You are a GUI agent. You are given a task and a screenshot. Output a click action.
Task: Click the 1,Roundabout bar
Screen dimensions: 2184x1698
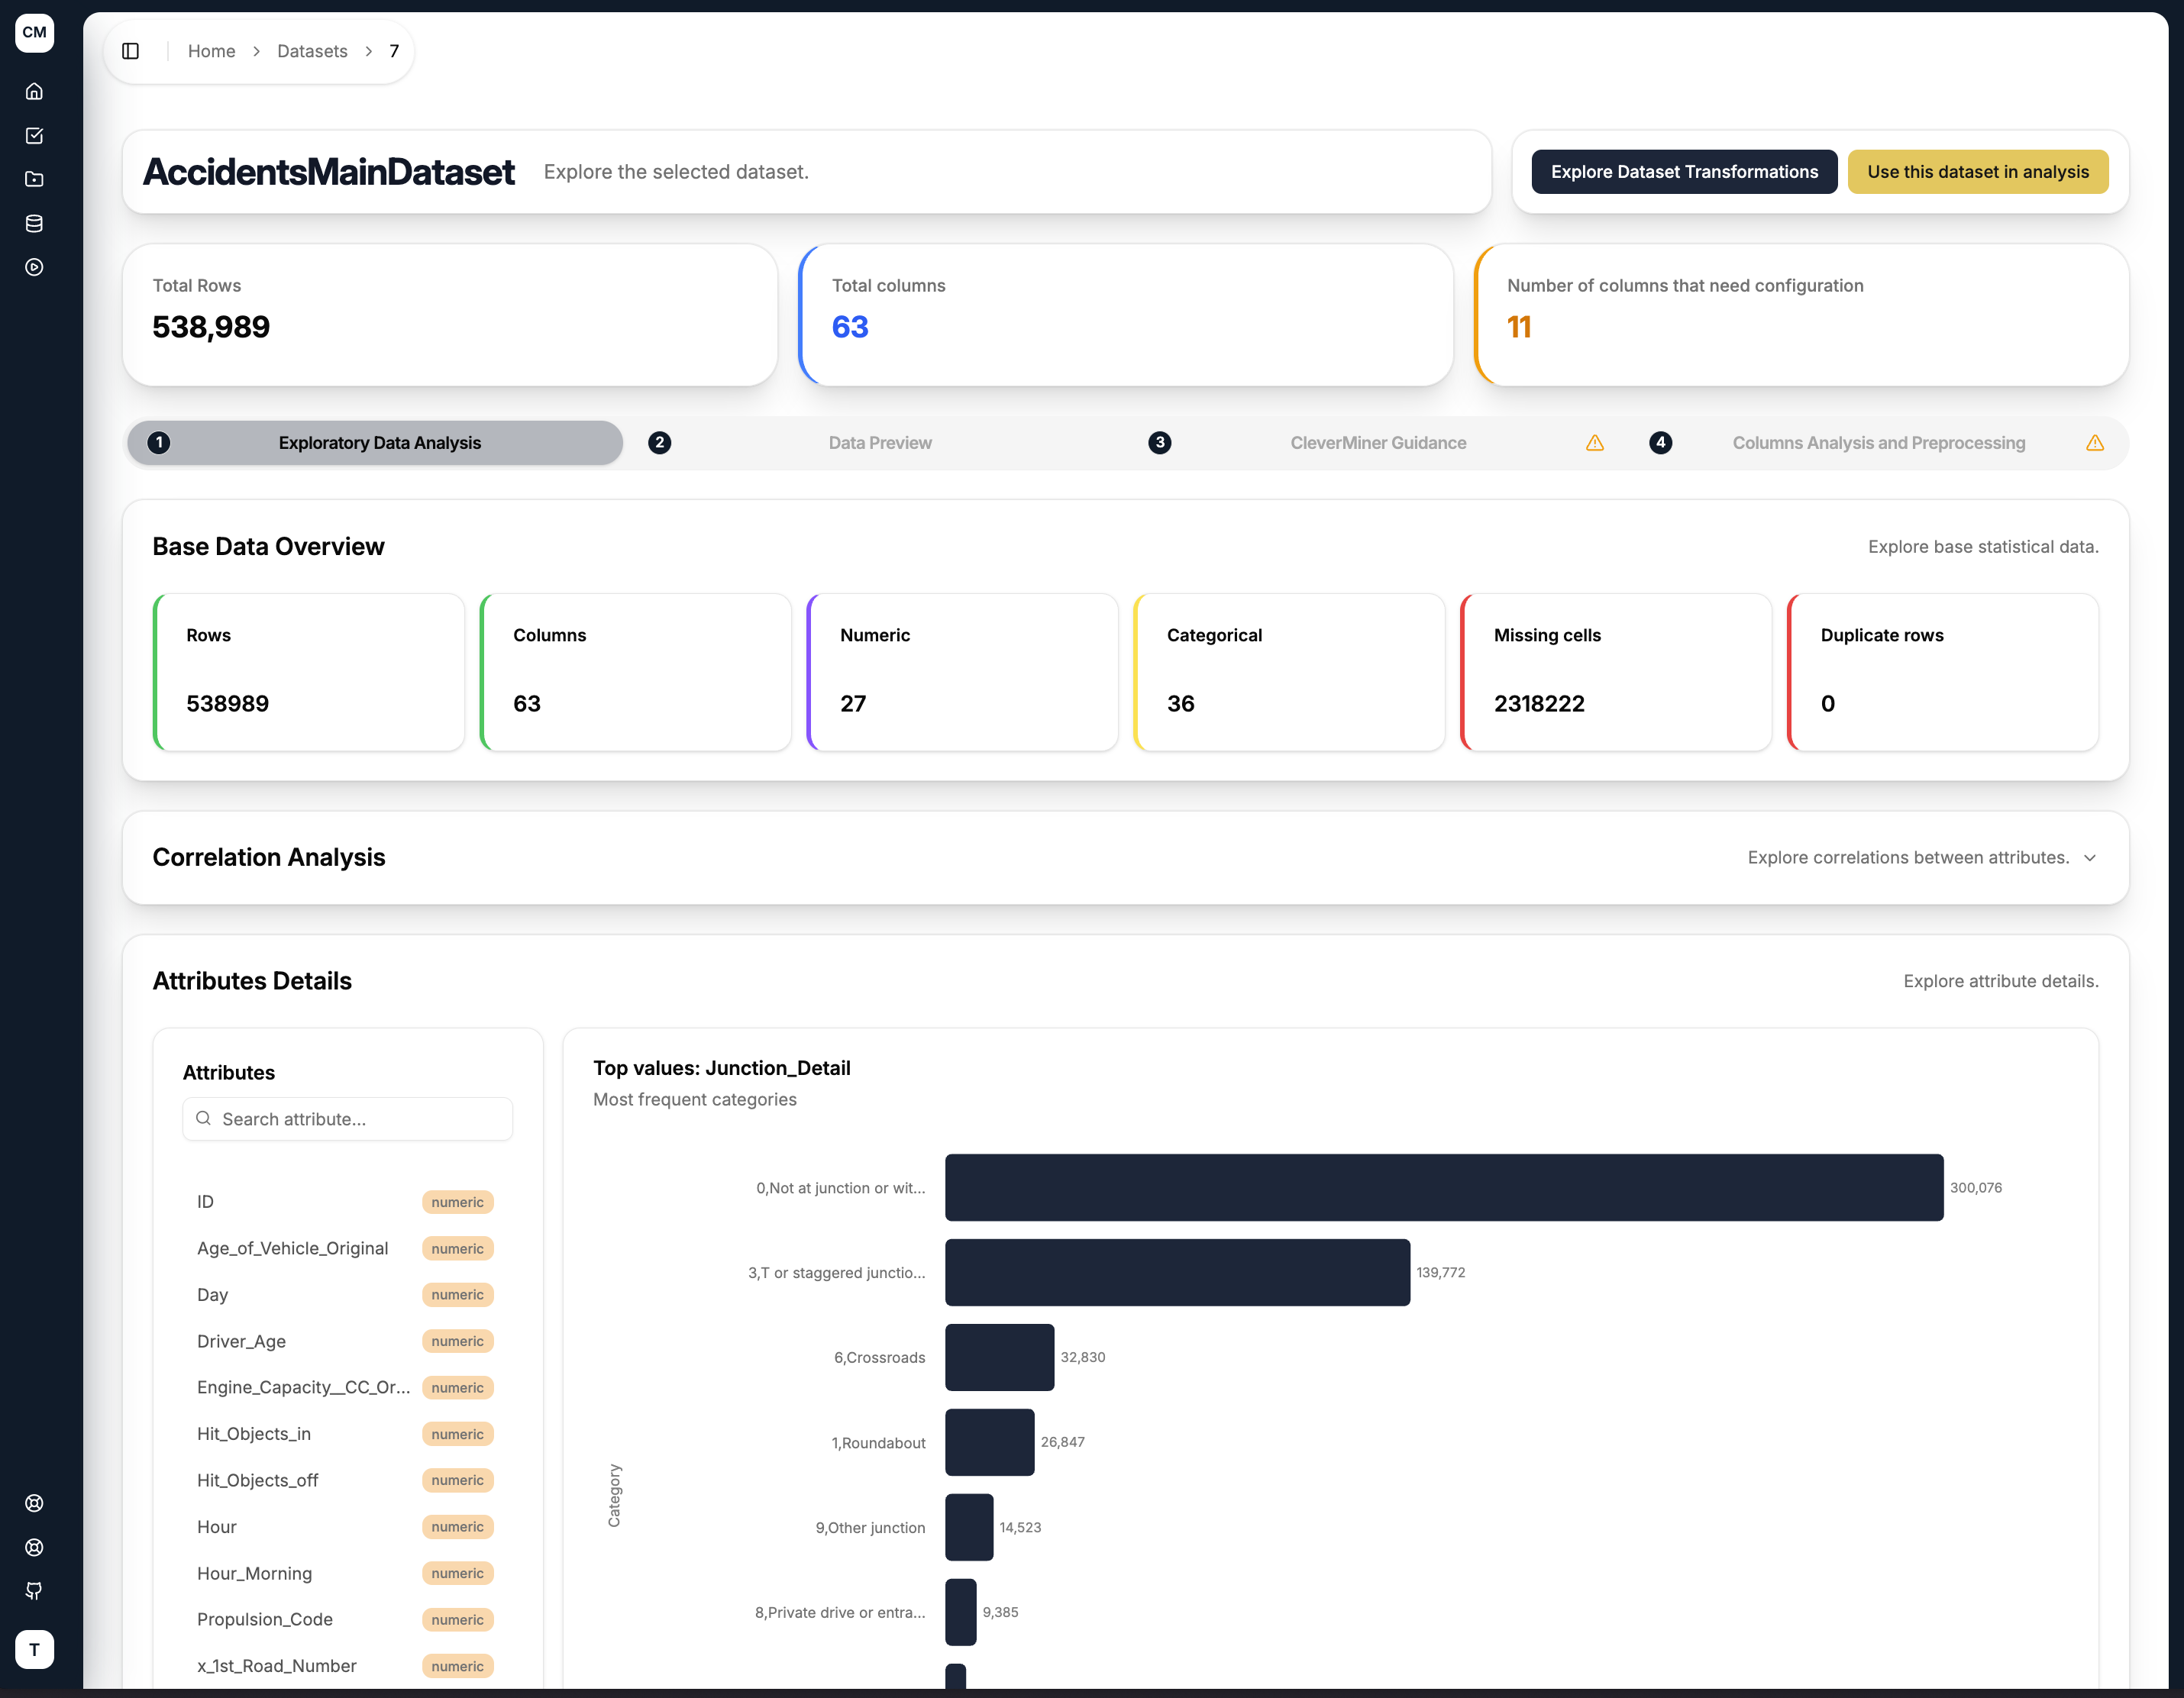(989, 1443)
